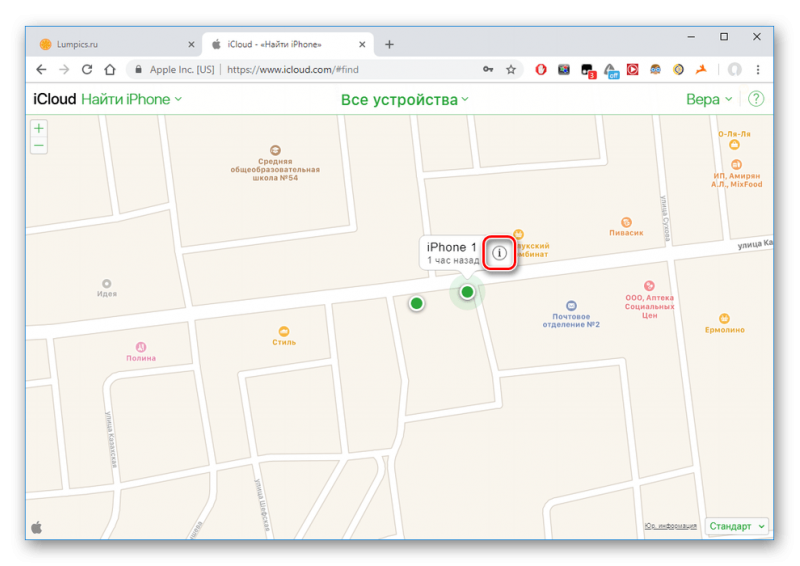
Task: Click the Аптека Социальных Цен marker
Action: (x=649, y=286)
